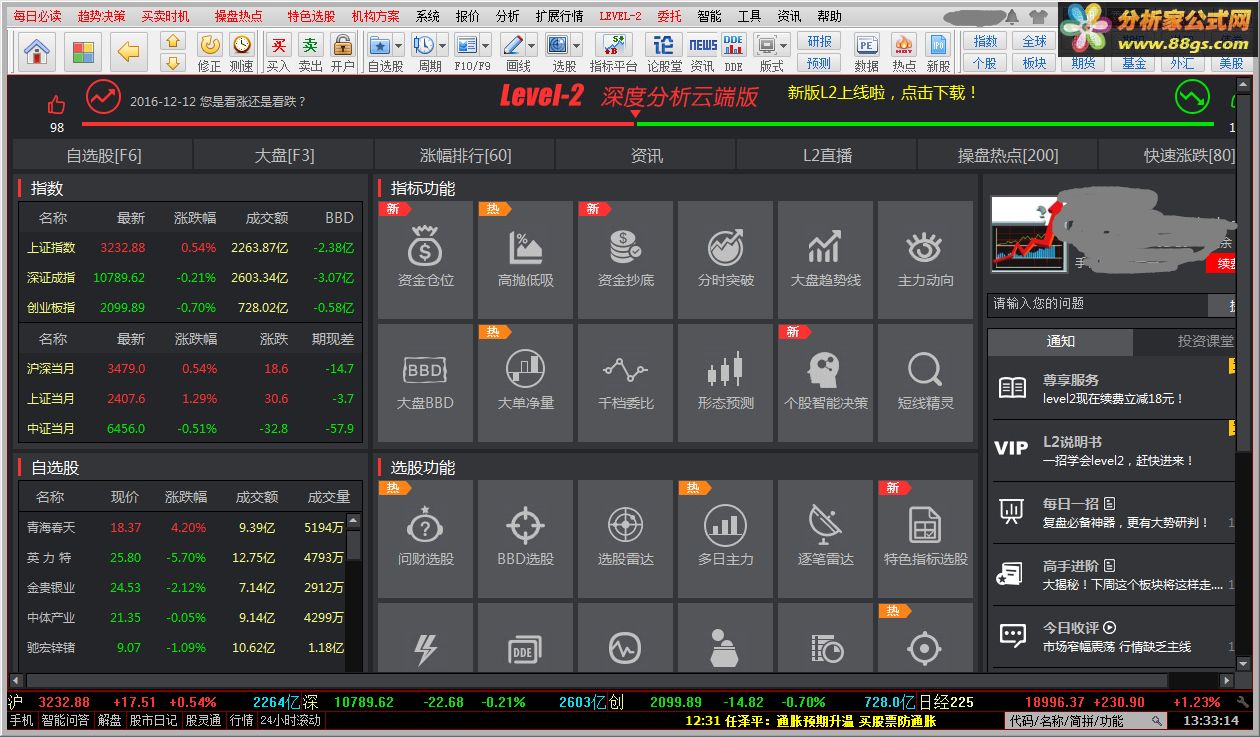This screenshot has width=1260, height=737.
Task: Open the 多日主力 tile
Action: 726,538
